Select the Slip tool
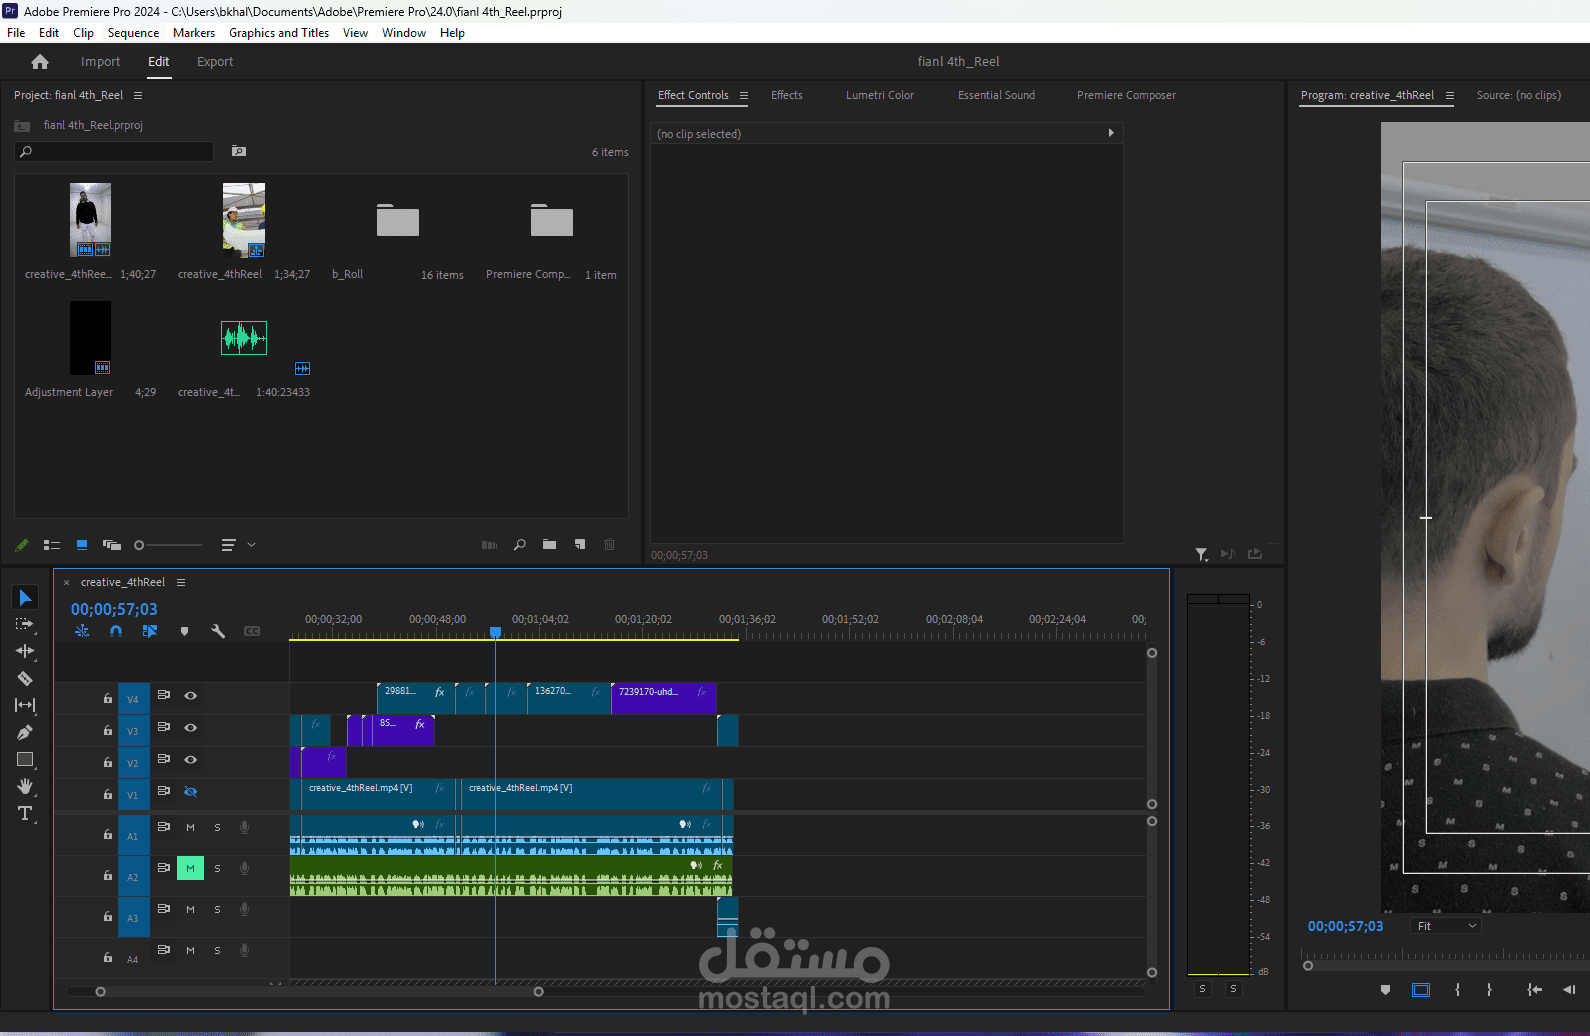Image resolution: width=1590 pixels, height=1036 pixels. click(x=25, y=705)
